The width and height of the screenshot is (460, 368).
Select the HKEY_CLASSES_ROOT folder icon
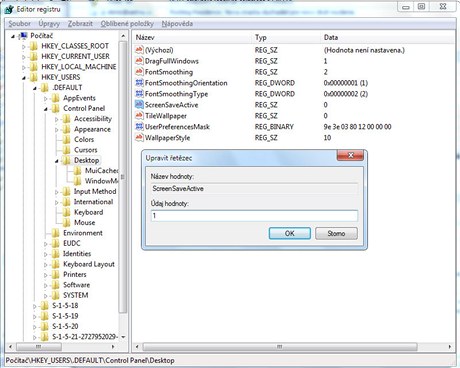click(x=34, y=46)
